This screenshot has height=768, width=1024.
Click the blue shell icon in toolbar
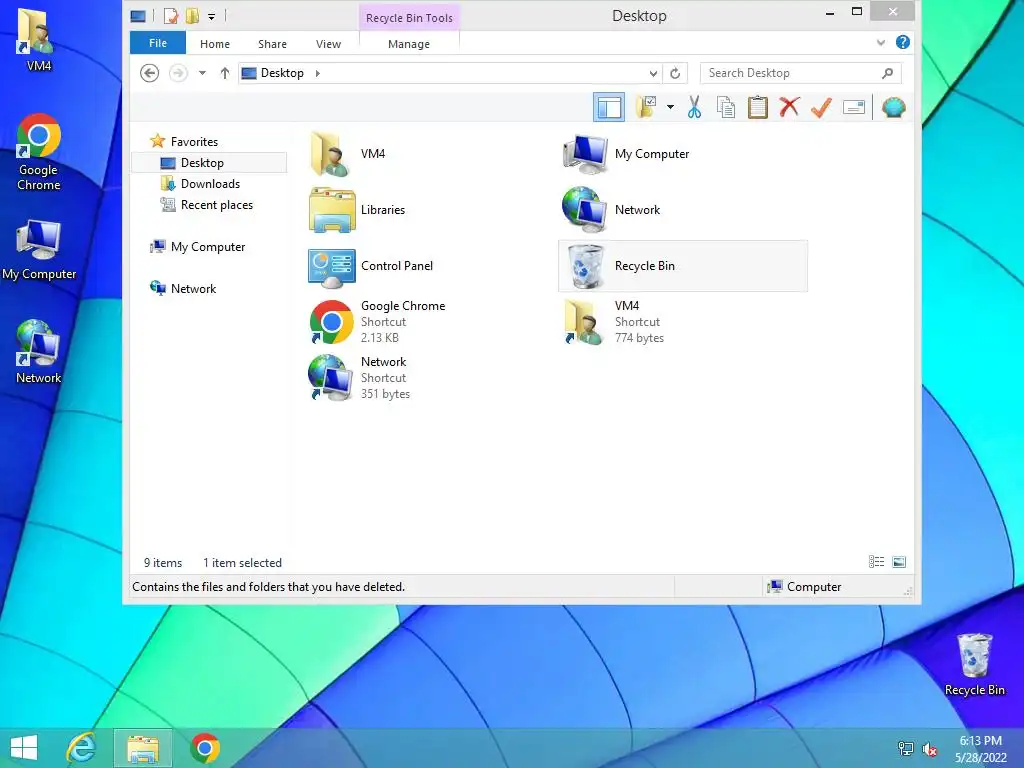(893, 107)
